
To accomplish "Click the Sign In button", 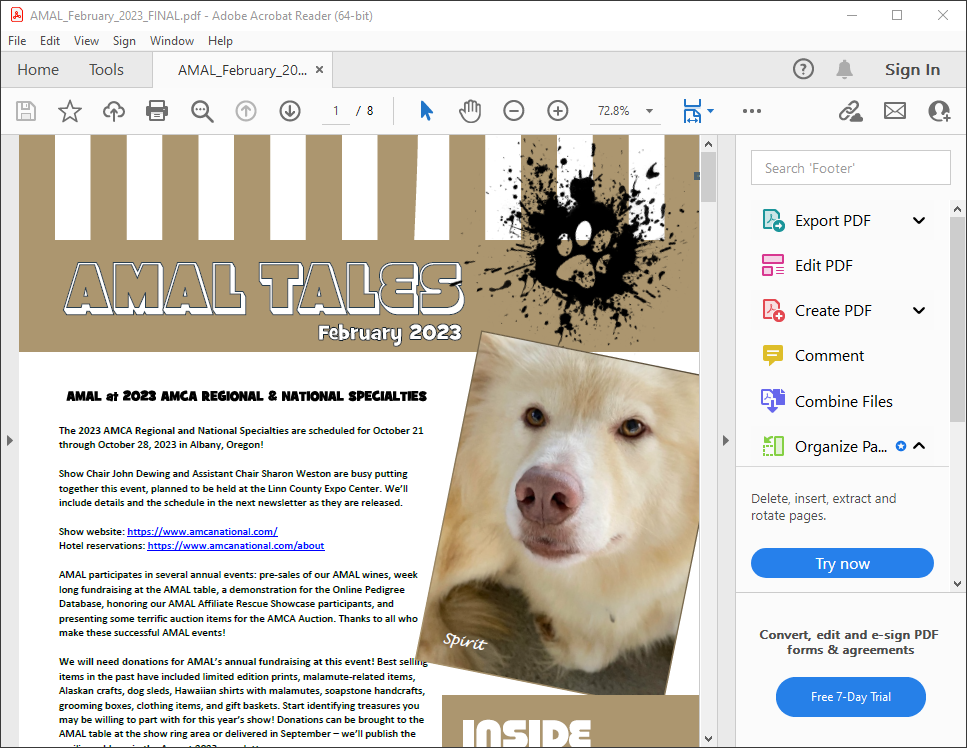I will (x=912, y=70).
